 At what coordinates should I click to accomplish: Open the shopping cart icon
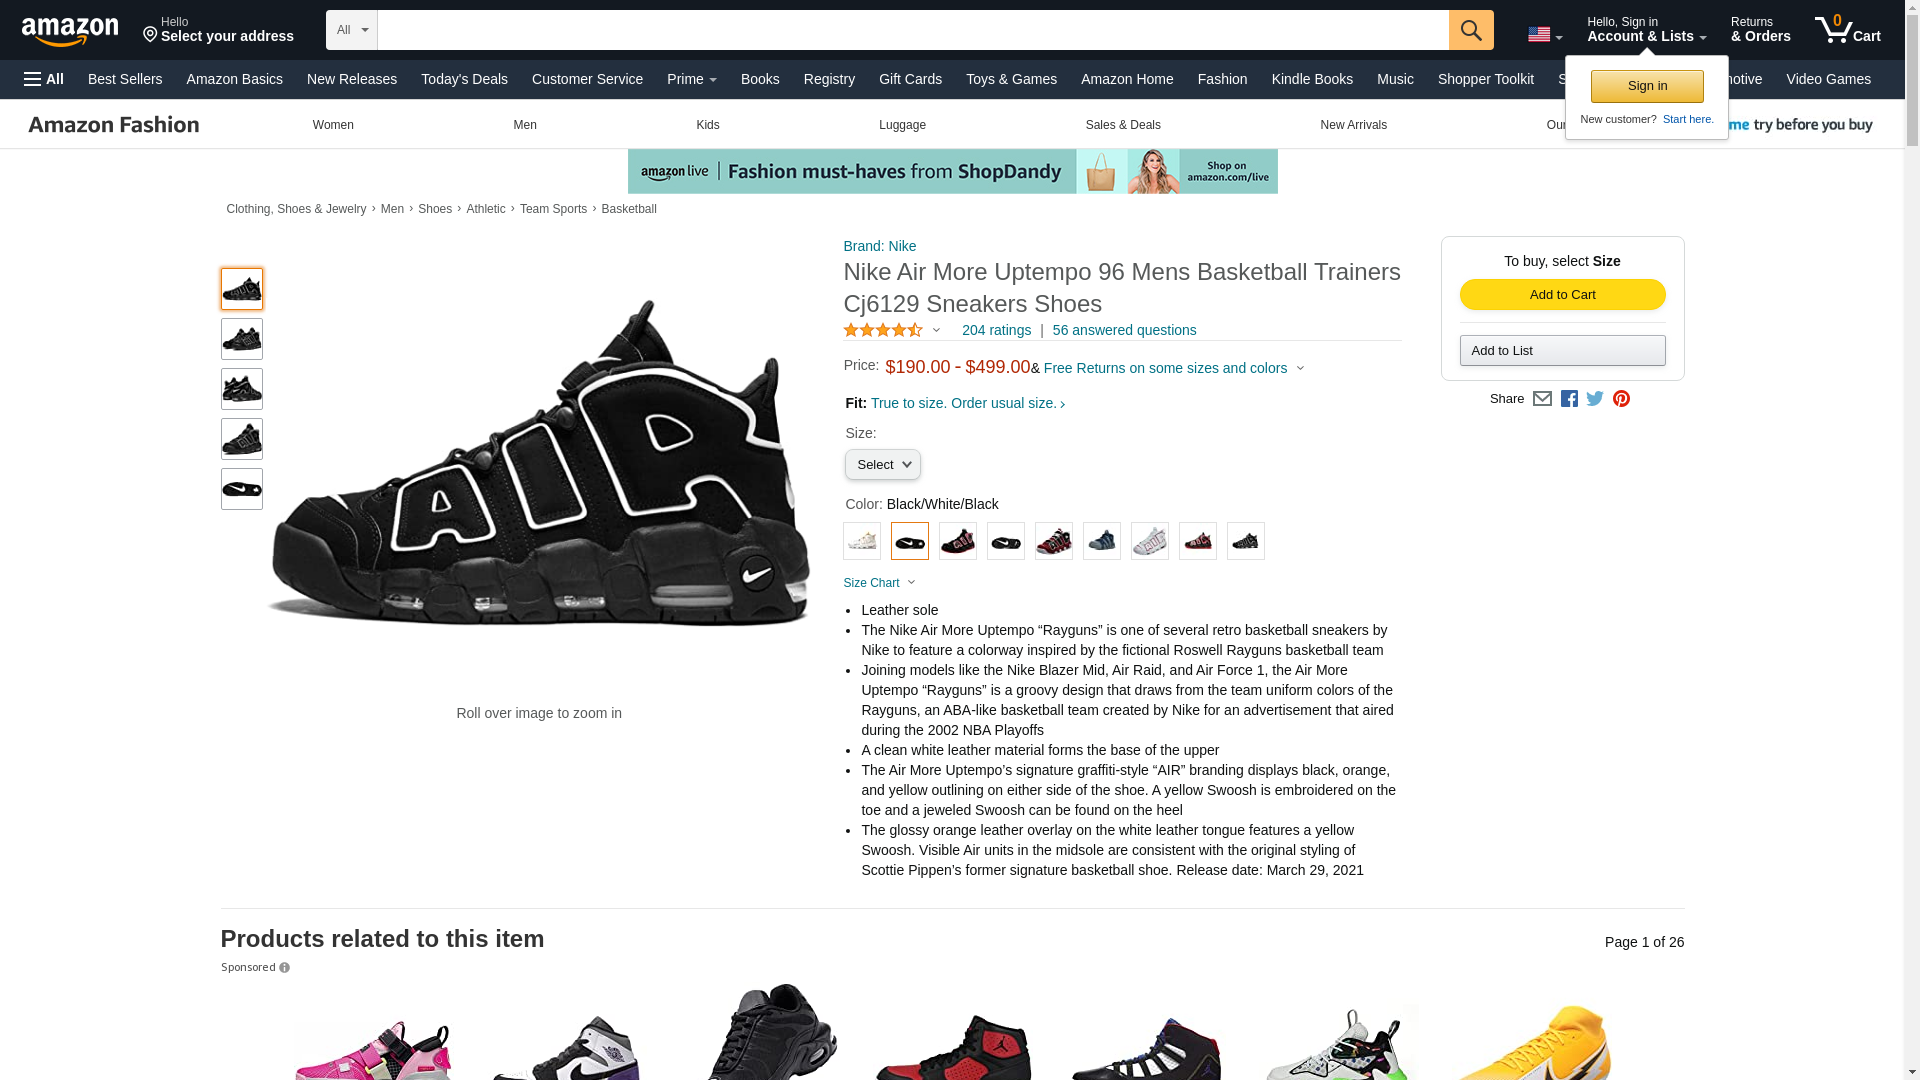click(1847, 30)
